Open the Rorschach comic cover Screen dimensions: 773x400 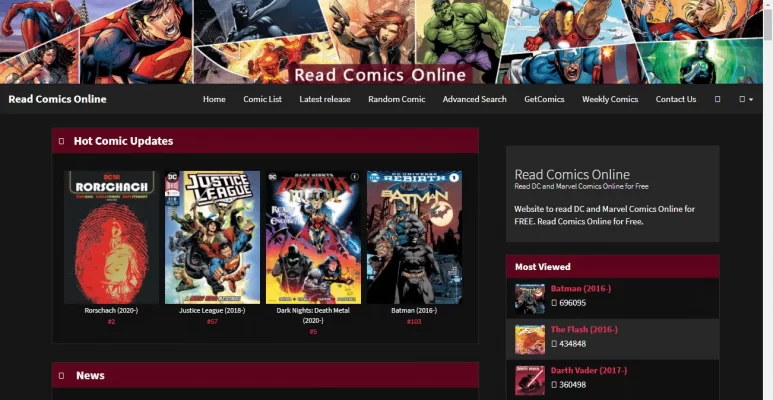point(111,237)
